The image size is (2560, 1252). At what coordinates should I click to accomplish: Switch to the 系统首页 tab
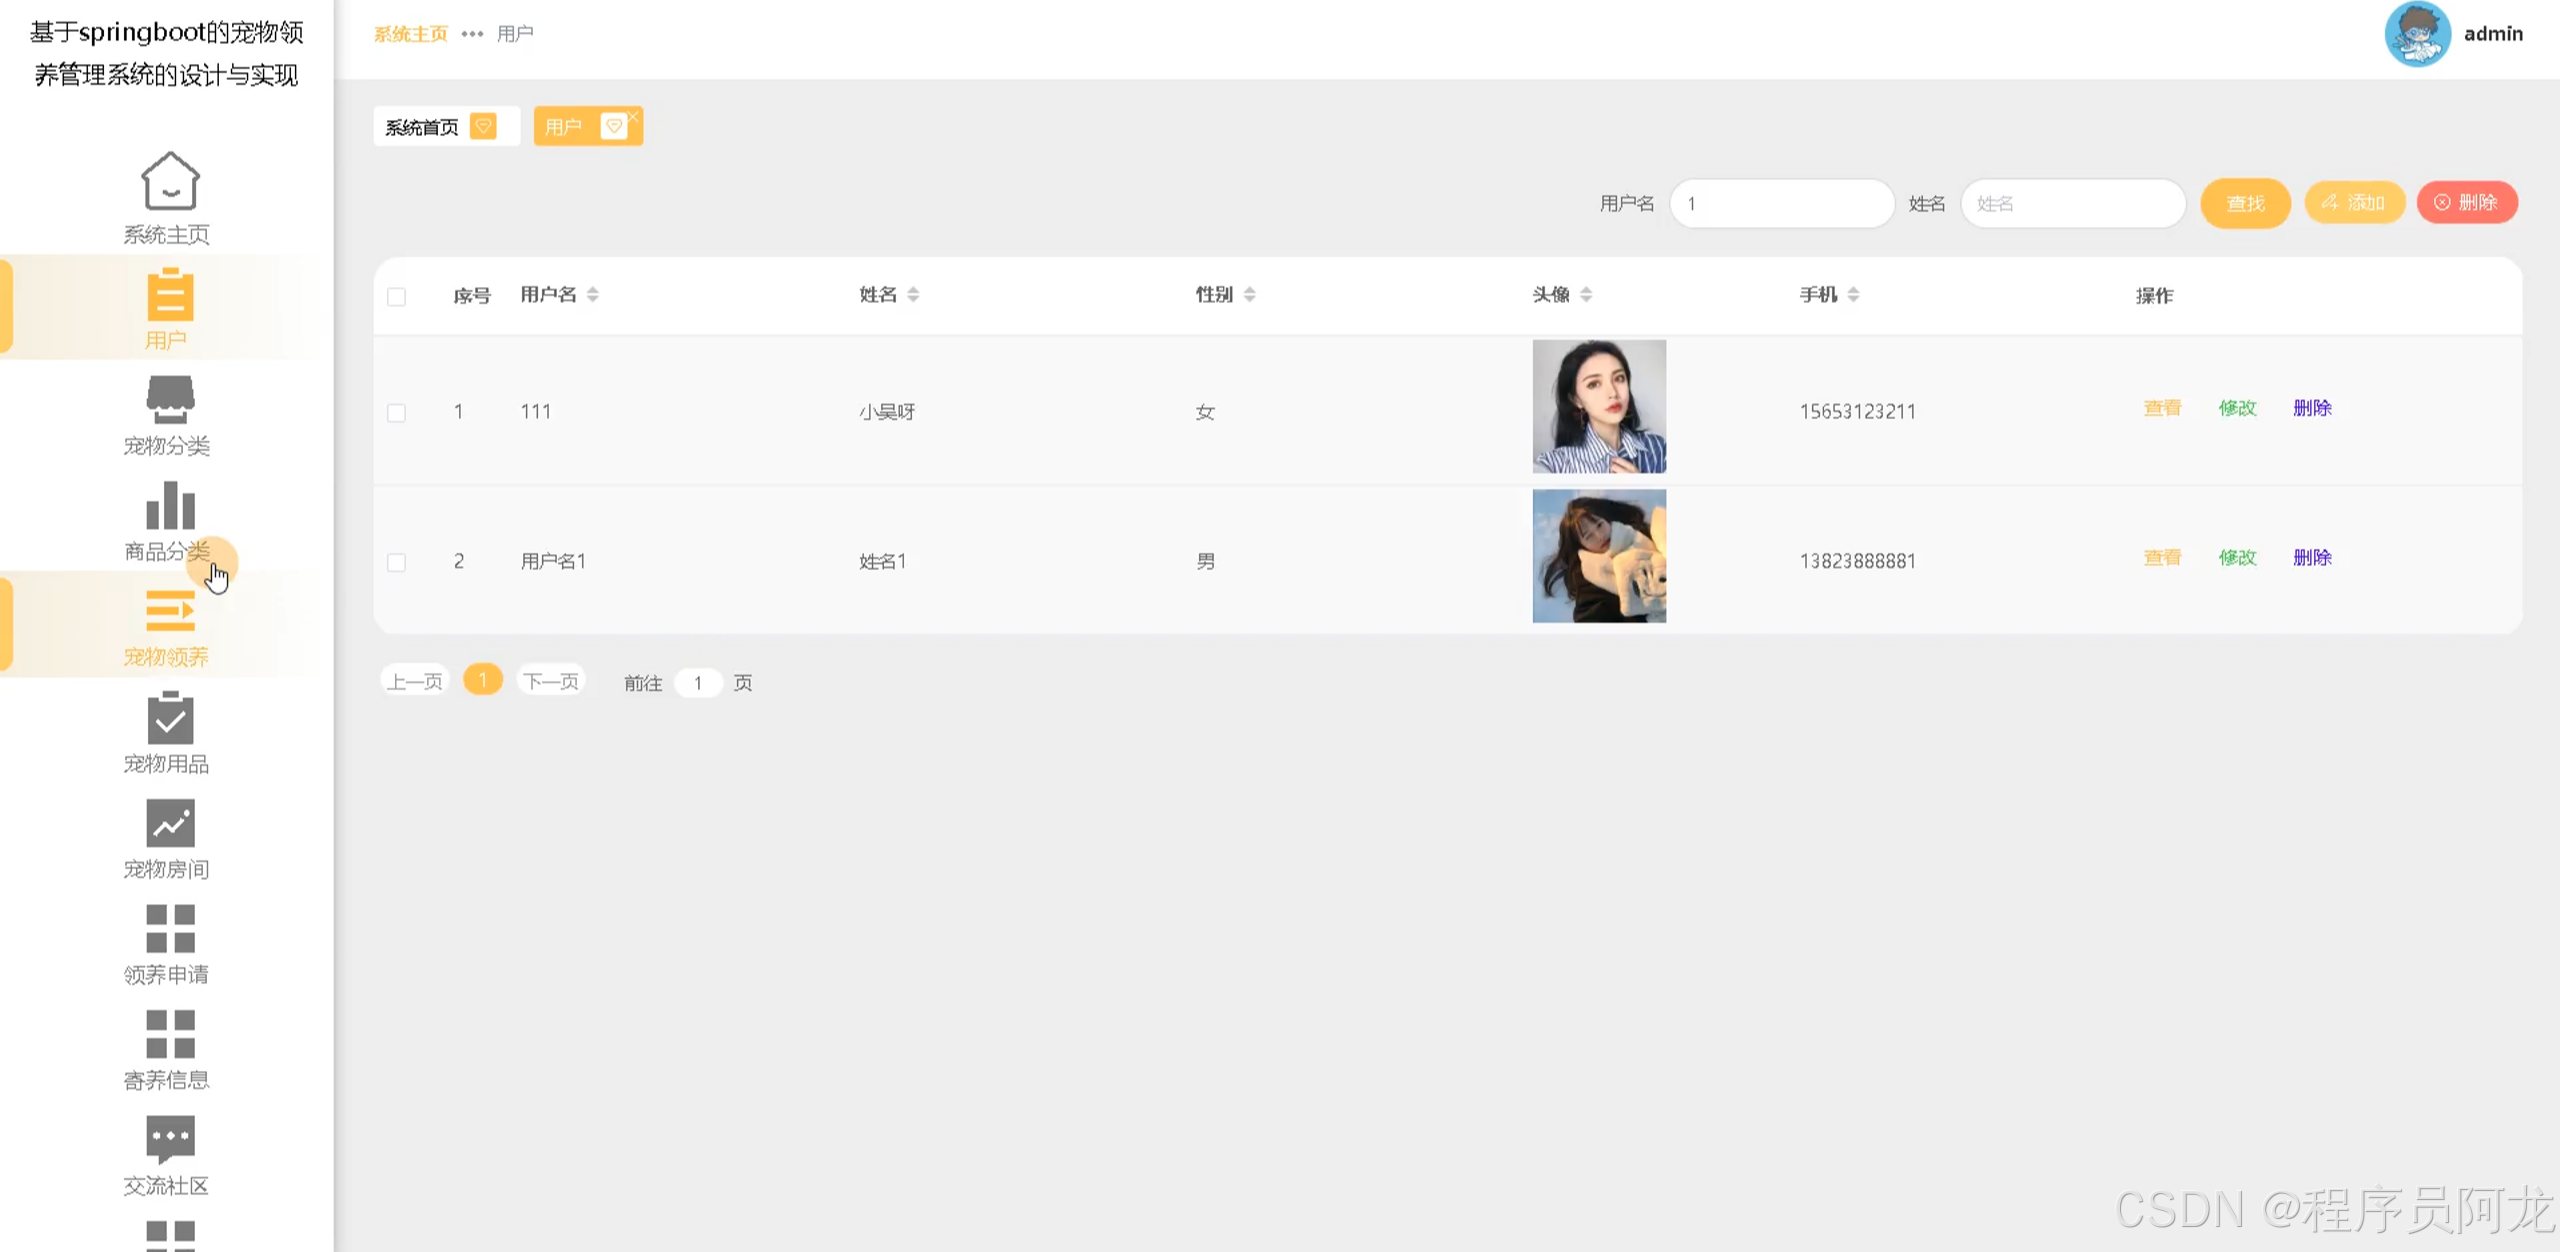pos(422,128)
